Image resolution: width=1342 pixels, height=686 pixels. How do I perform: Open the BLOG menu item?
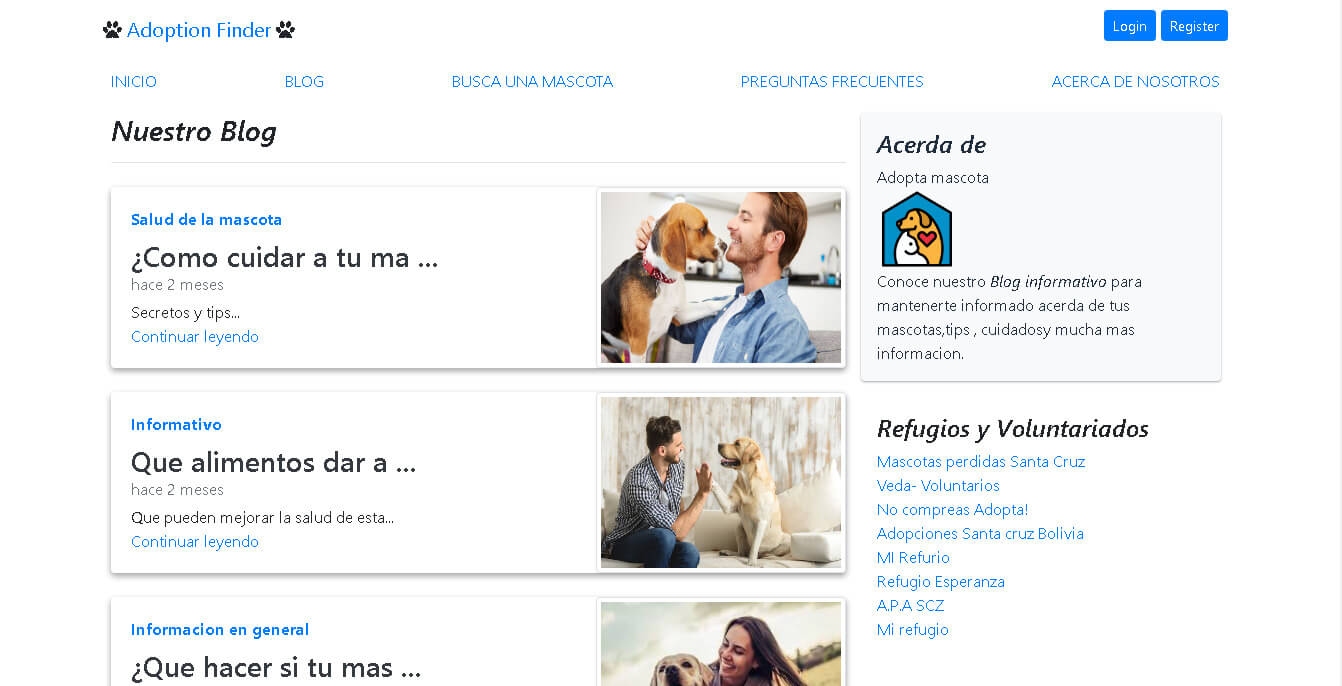(x=304, y=82)
